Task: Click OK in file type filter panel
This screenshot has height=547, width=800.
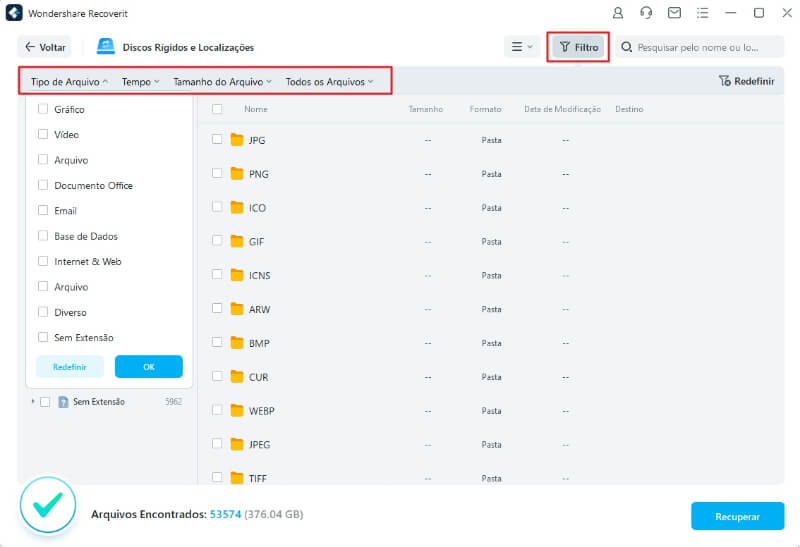Action: coord(148,366)
